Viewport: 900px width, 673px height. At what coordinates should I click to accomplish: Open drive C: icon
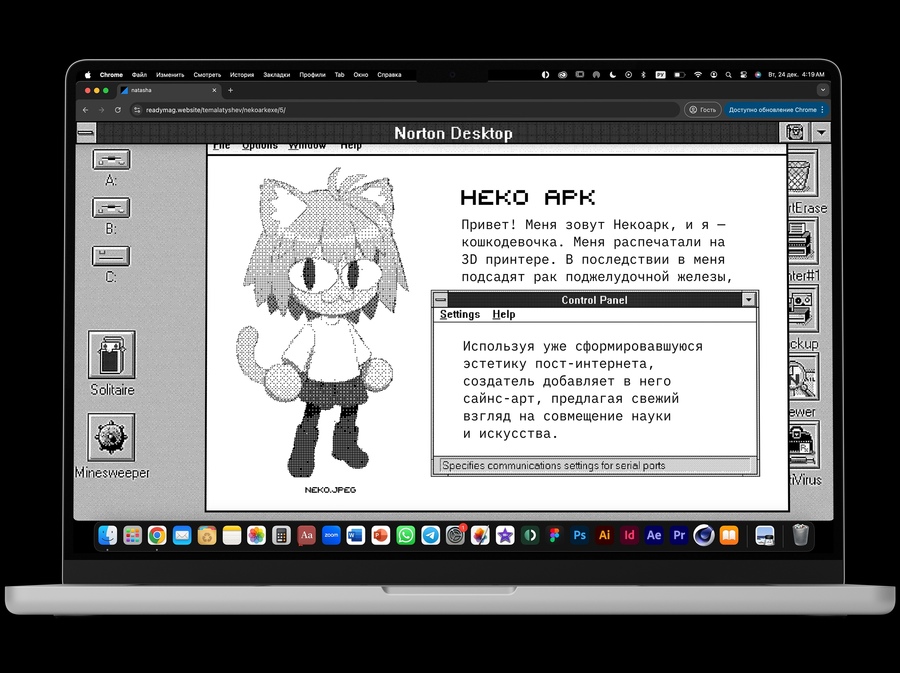tap(110, 255)
